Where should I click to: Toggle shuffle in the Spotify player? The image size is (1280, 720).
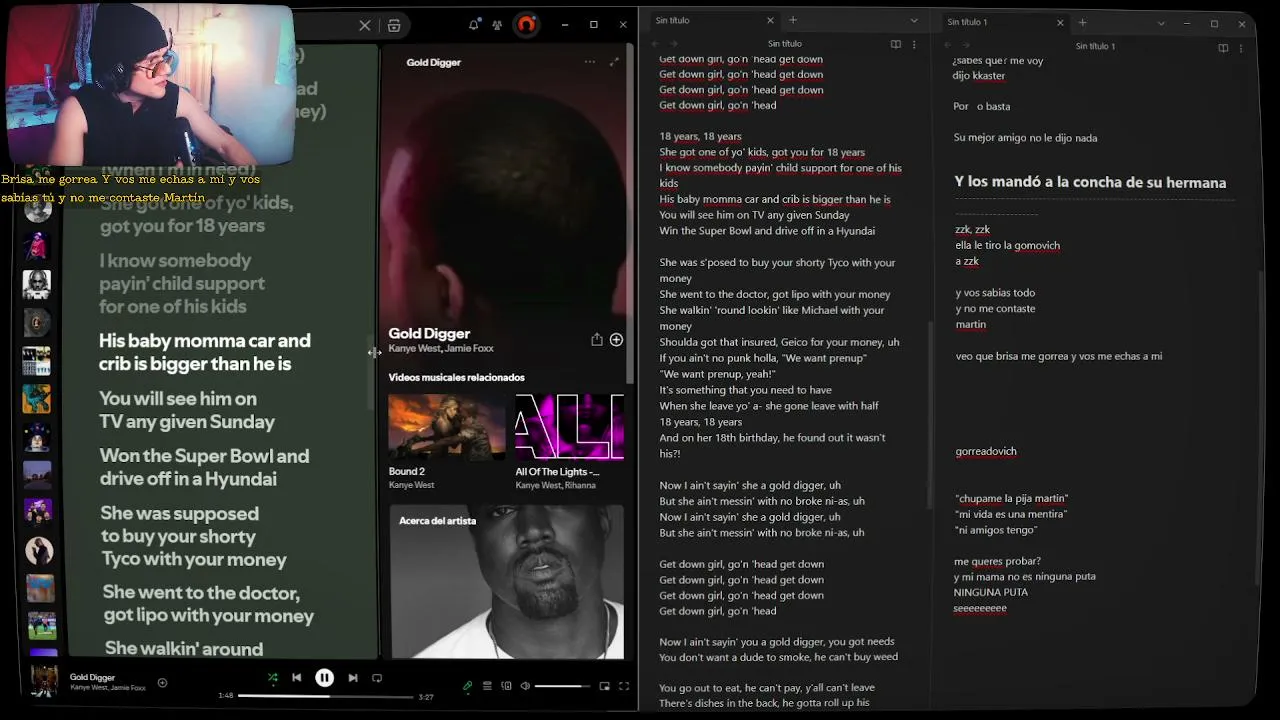tap(272, 678)
